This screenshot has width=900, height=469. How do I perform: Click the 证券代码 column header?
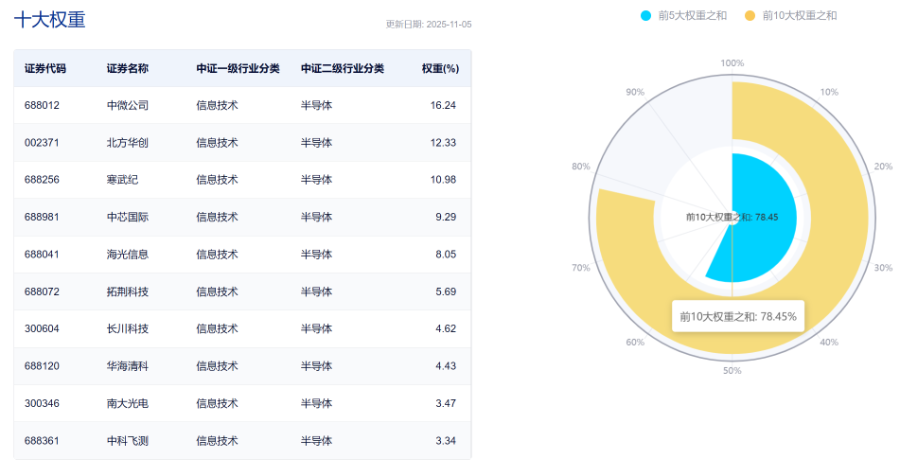point(45,69)
